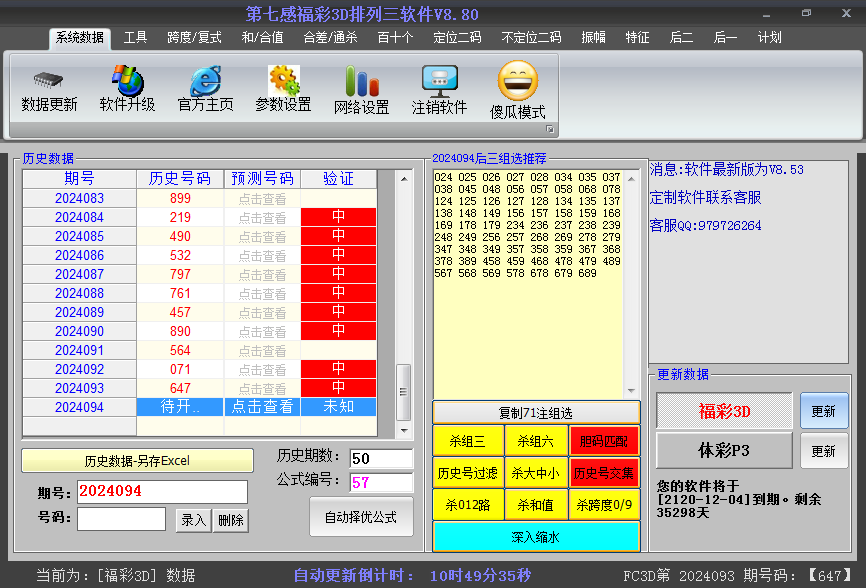This screenshot has width=866, height=588.
Task: Click the red 胆码匹配 button
Action: coord(604,441)
